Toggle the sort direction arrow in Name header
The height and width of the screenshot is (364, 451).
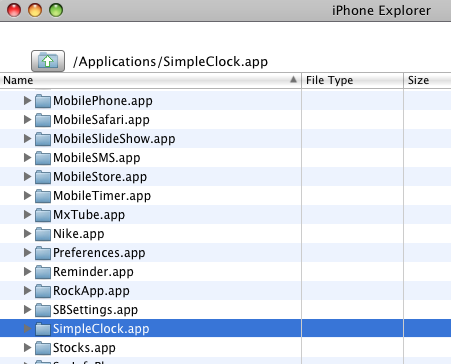(x=293, y=79)
